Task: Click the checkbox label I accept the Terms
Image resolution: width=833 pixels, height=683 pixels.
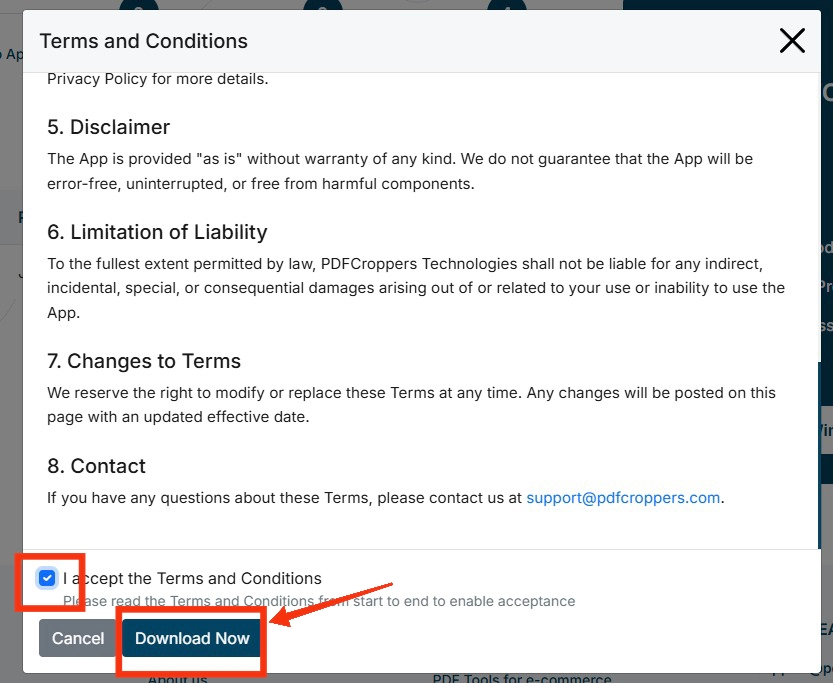Action: 191,578
